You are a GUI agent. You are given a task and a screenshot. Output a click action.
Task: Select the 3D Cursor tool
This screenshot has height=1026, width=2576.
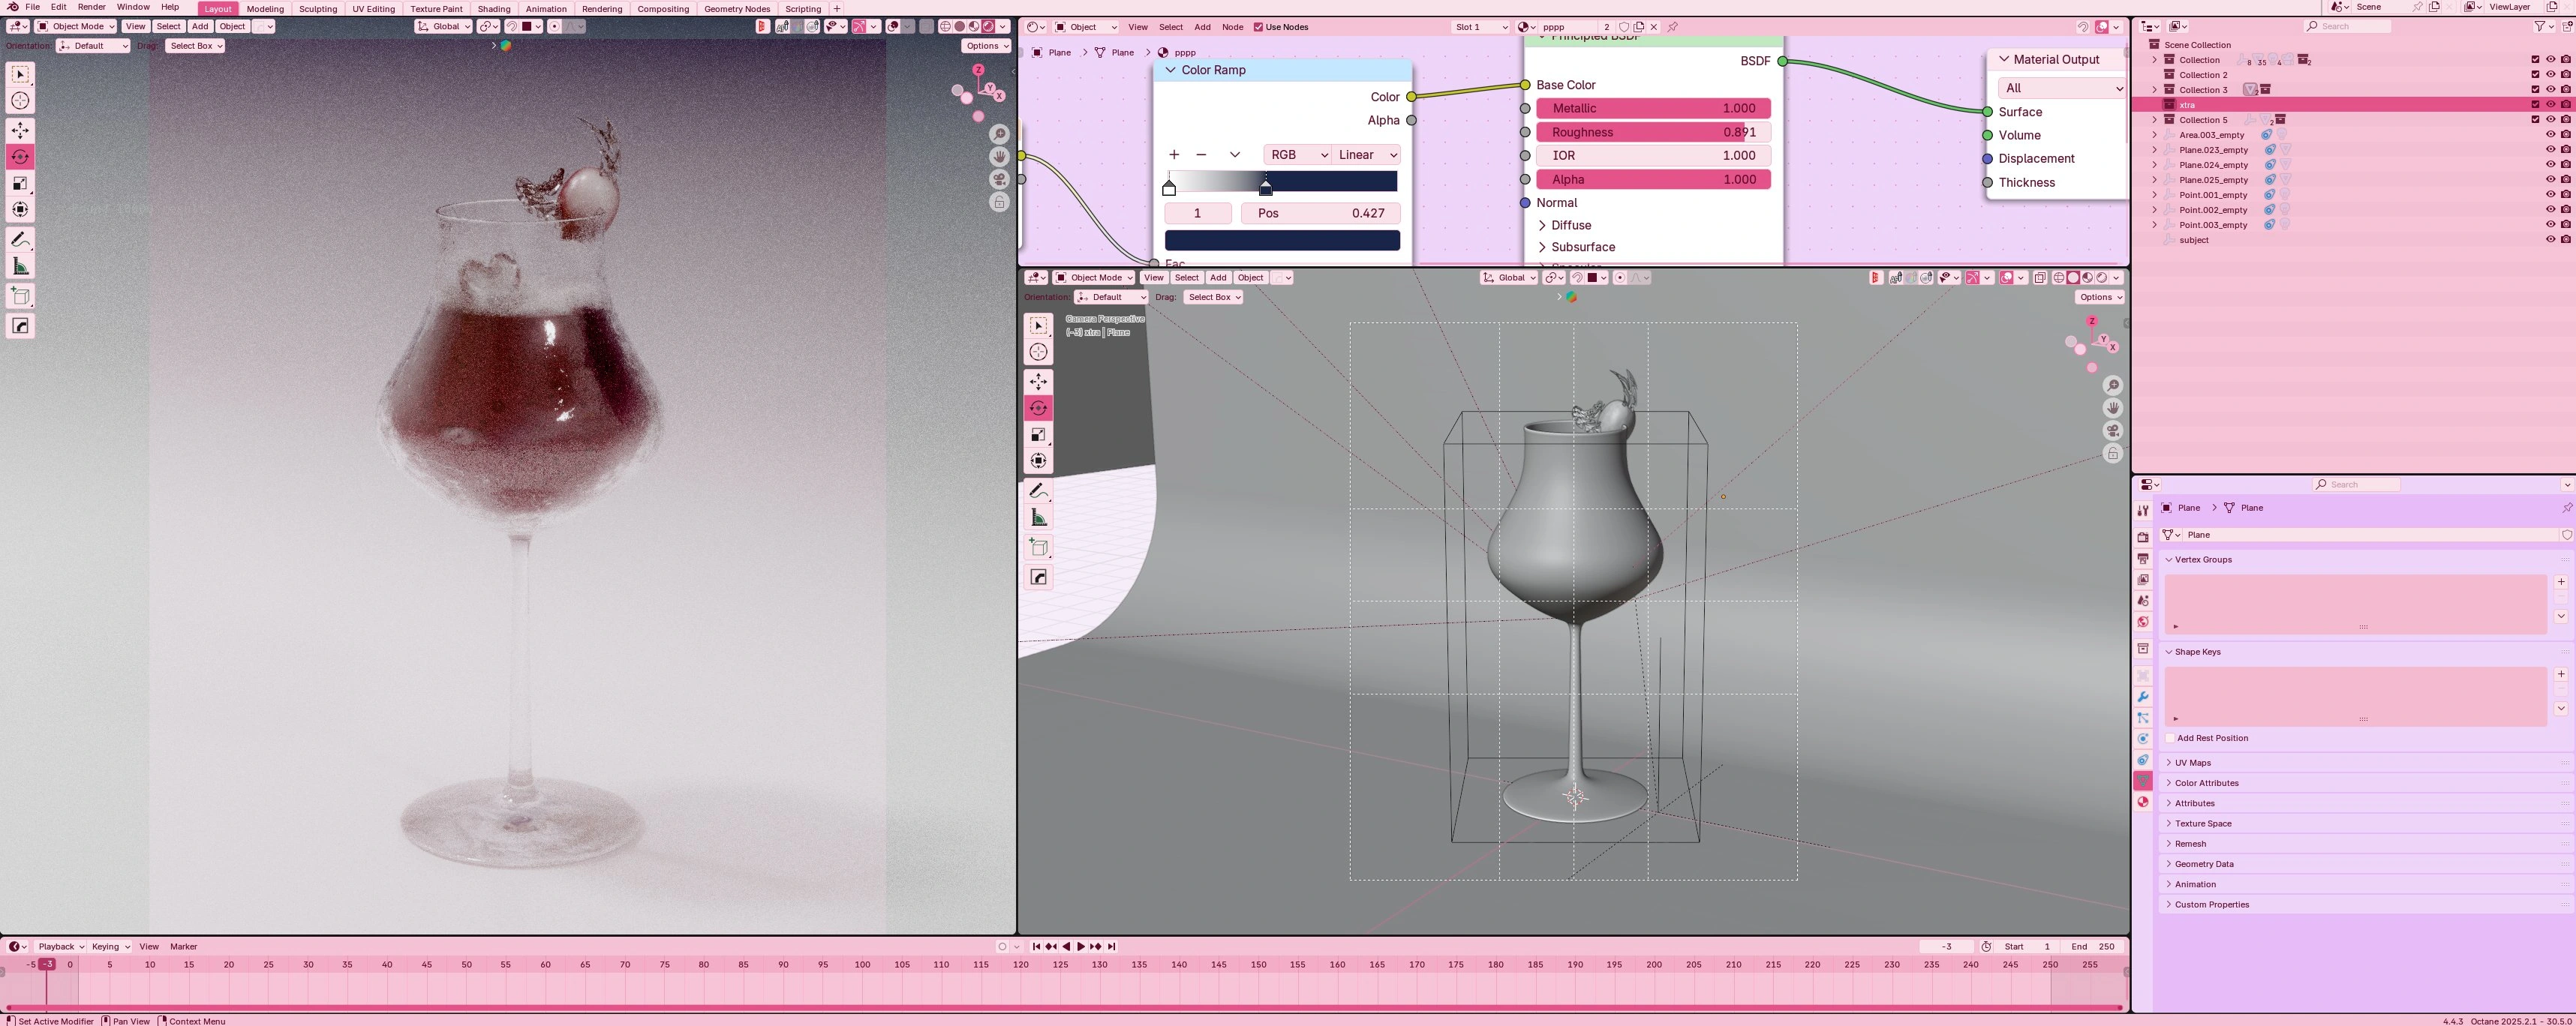click(x=20, y=101)
